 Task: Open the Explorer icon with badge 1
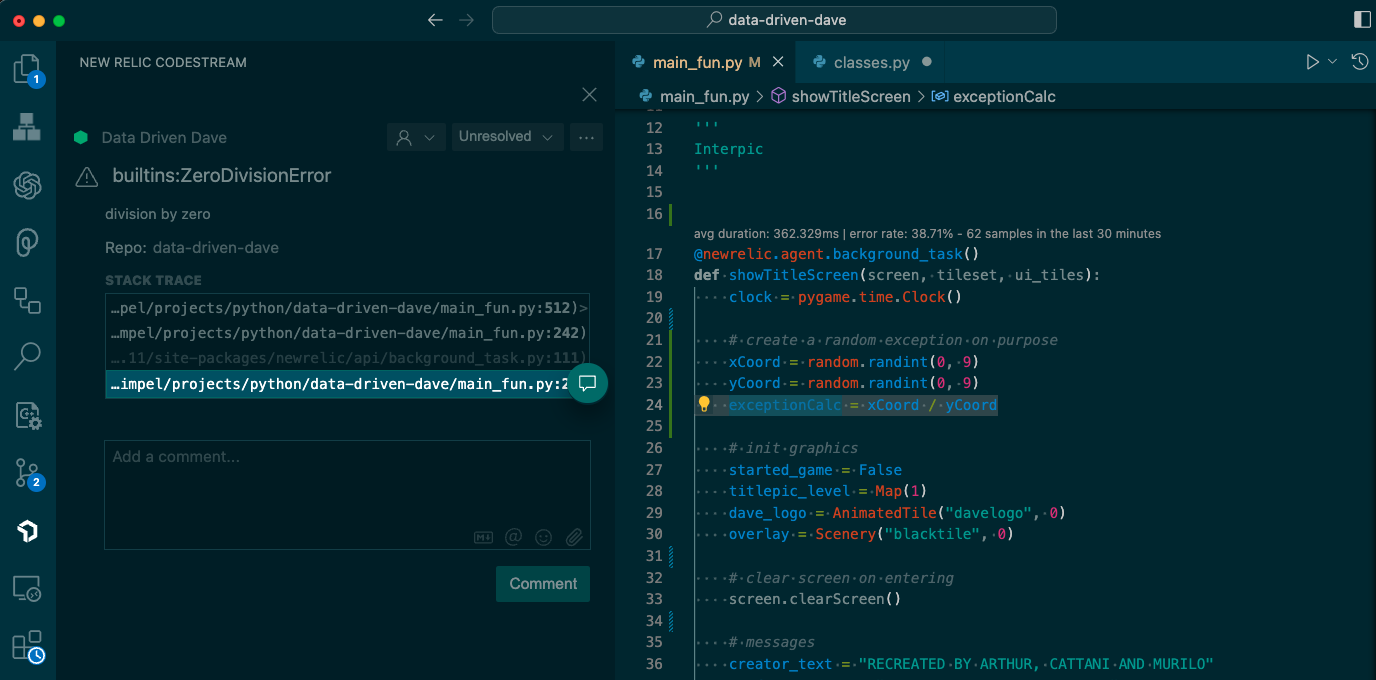pyautogui.click(x=27, y=68)
